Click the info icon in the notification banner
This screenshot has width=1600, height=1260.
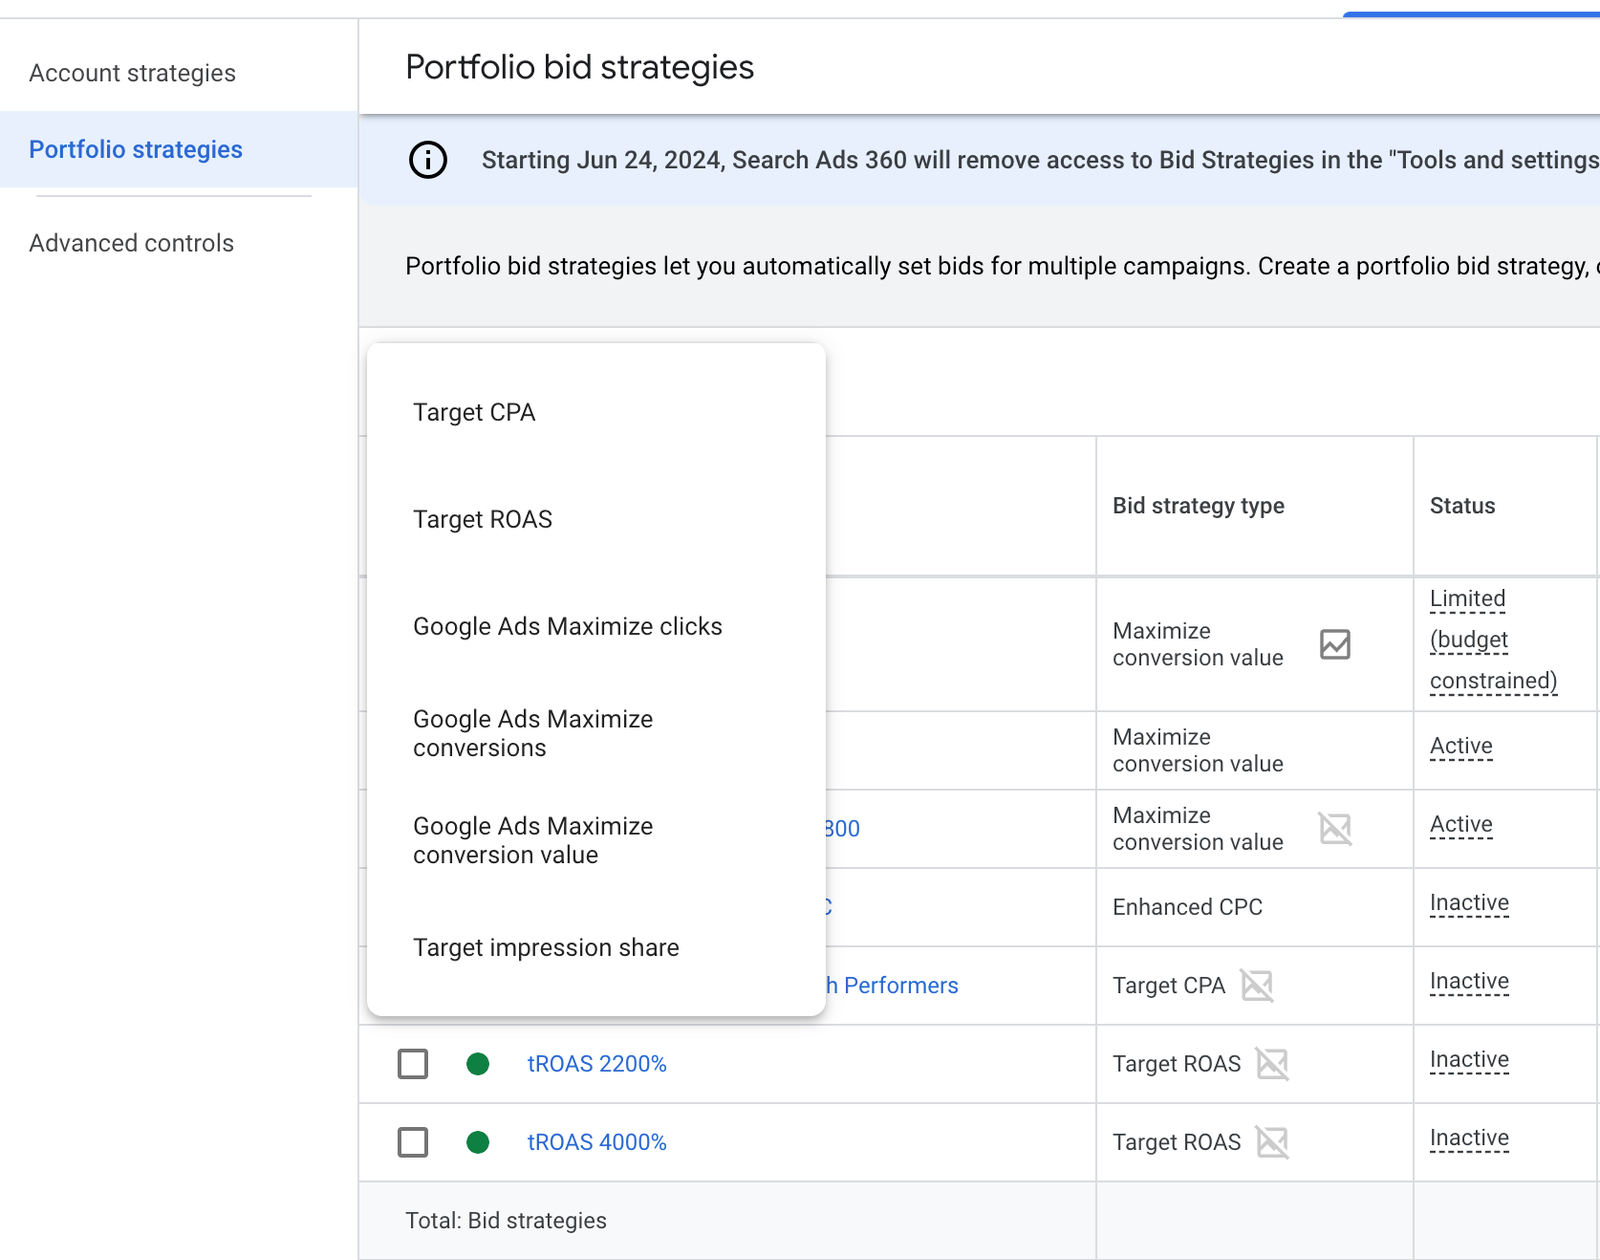(428, 160)
